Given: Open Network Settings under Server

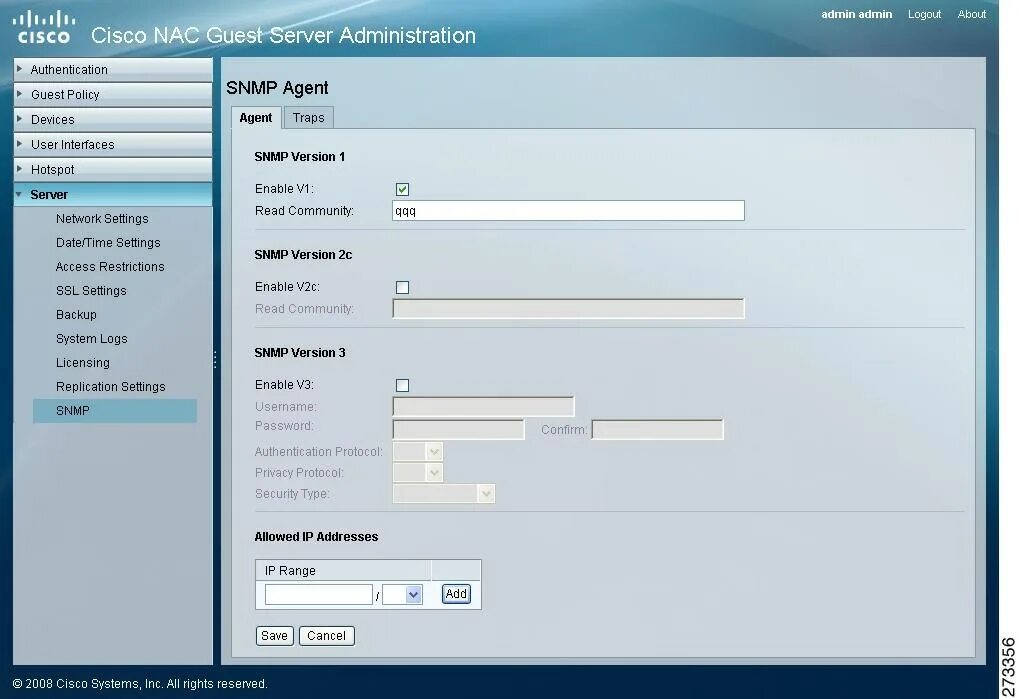Looking at the screenshot, I should click(102, 219).
